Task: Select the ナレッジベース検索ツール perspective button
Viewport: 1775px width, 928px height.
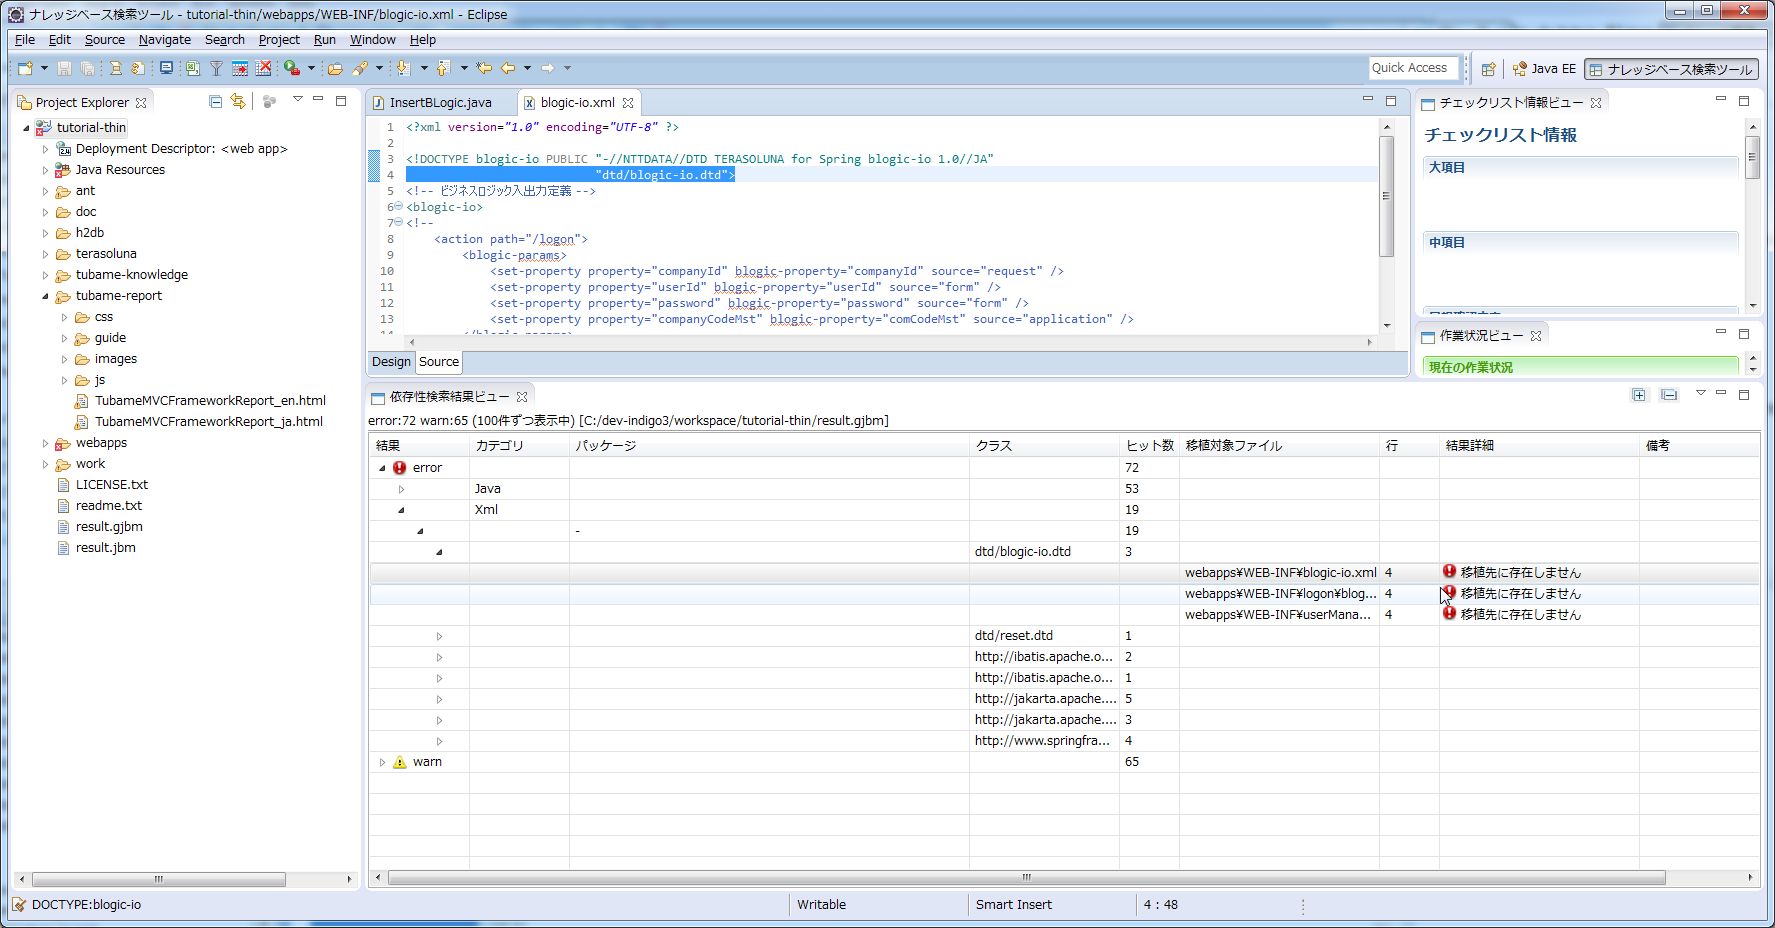Action: pyautogui.click(x=1671, y=69)
